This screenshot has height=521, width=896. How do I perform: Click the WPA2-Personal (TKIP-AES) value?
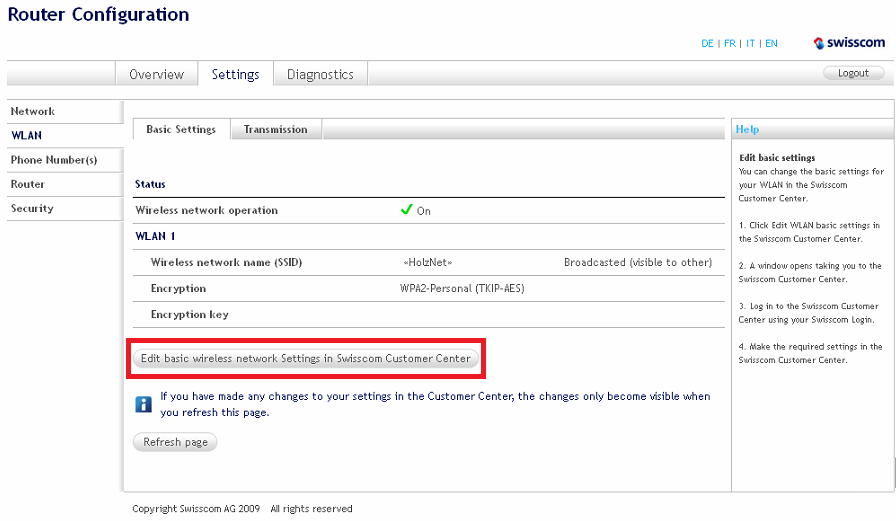462,288
